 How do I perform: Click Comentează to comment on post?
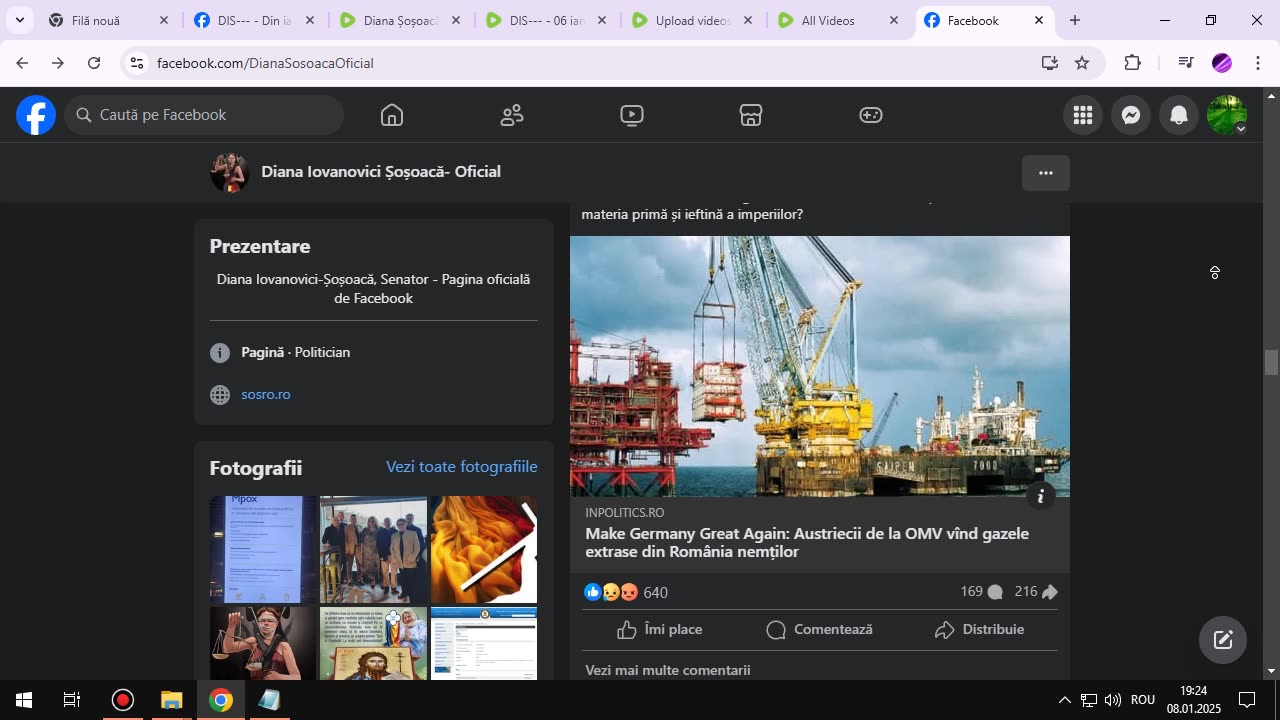tap(820, 630)
